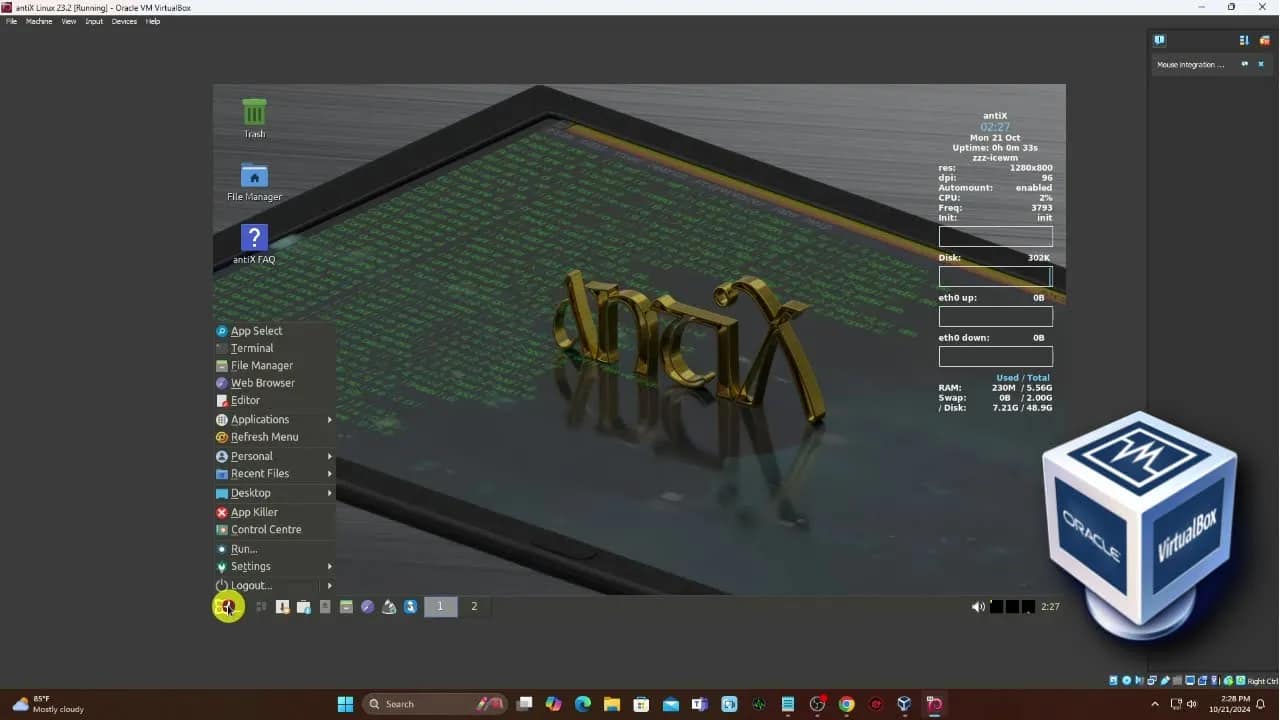Click the Mouse Integration notification icon top-right
1280x720 pixels.
1159,40
